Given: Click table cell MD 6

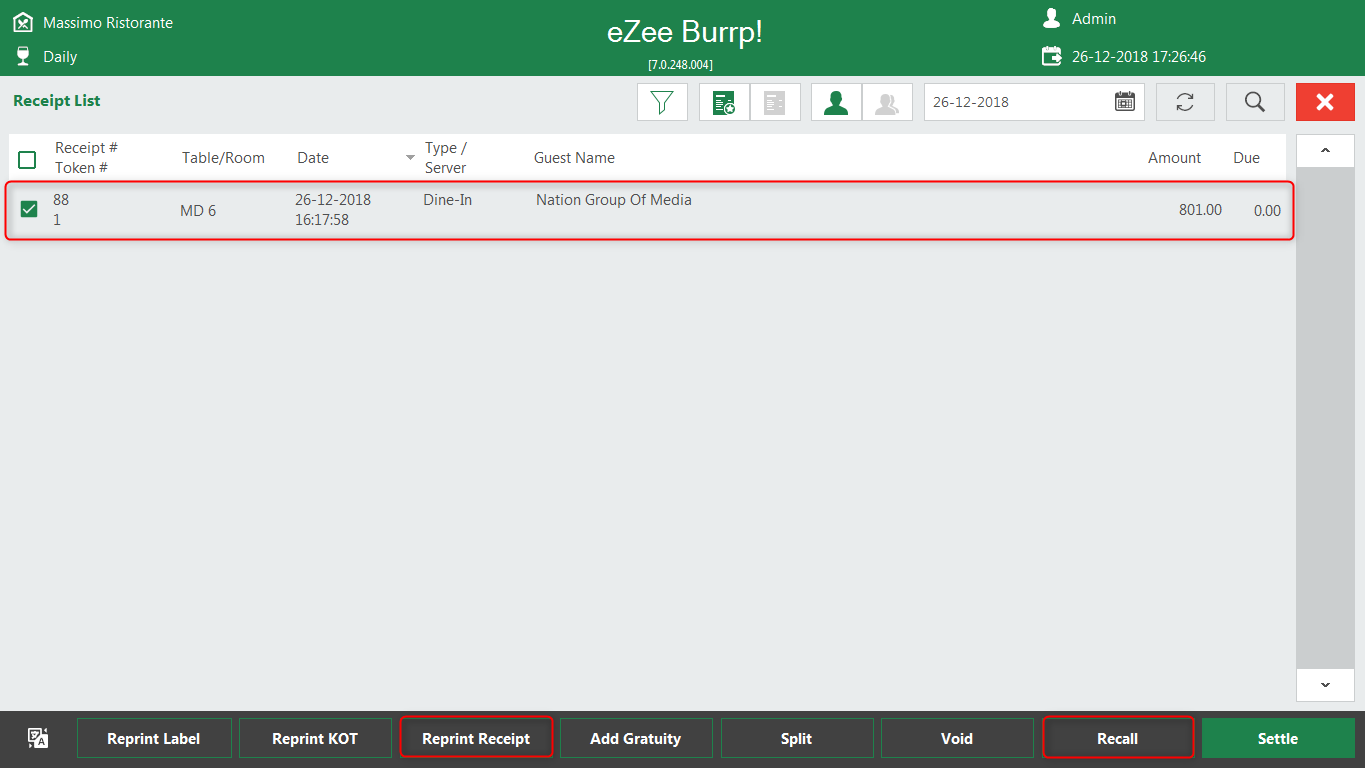Looking at the screenshot, I should (198, 211).
